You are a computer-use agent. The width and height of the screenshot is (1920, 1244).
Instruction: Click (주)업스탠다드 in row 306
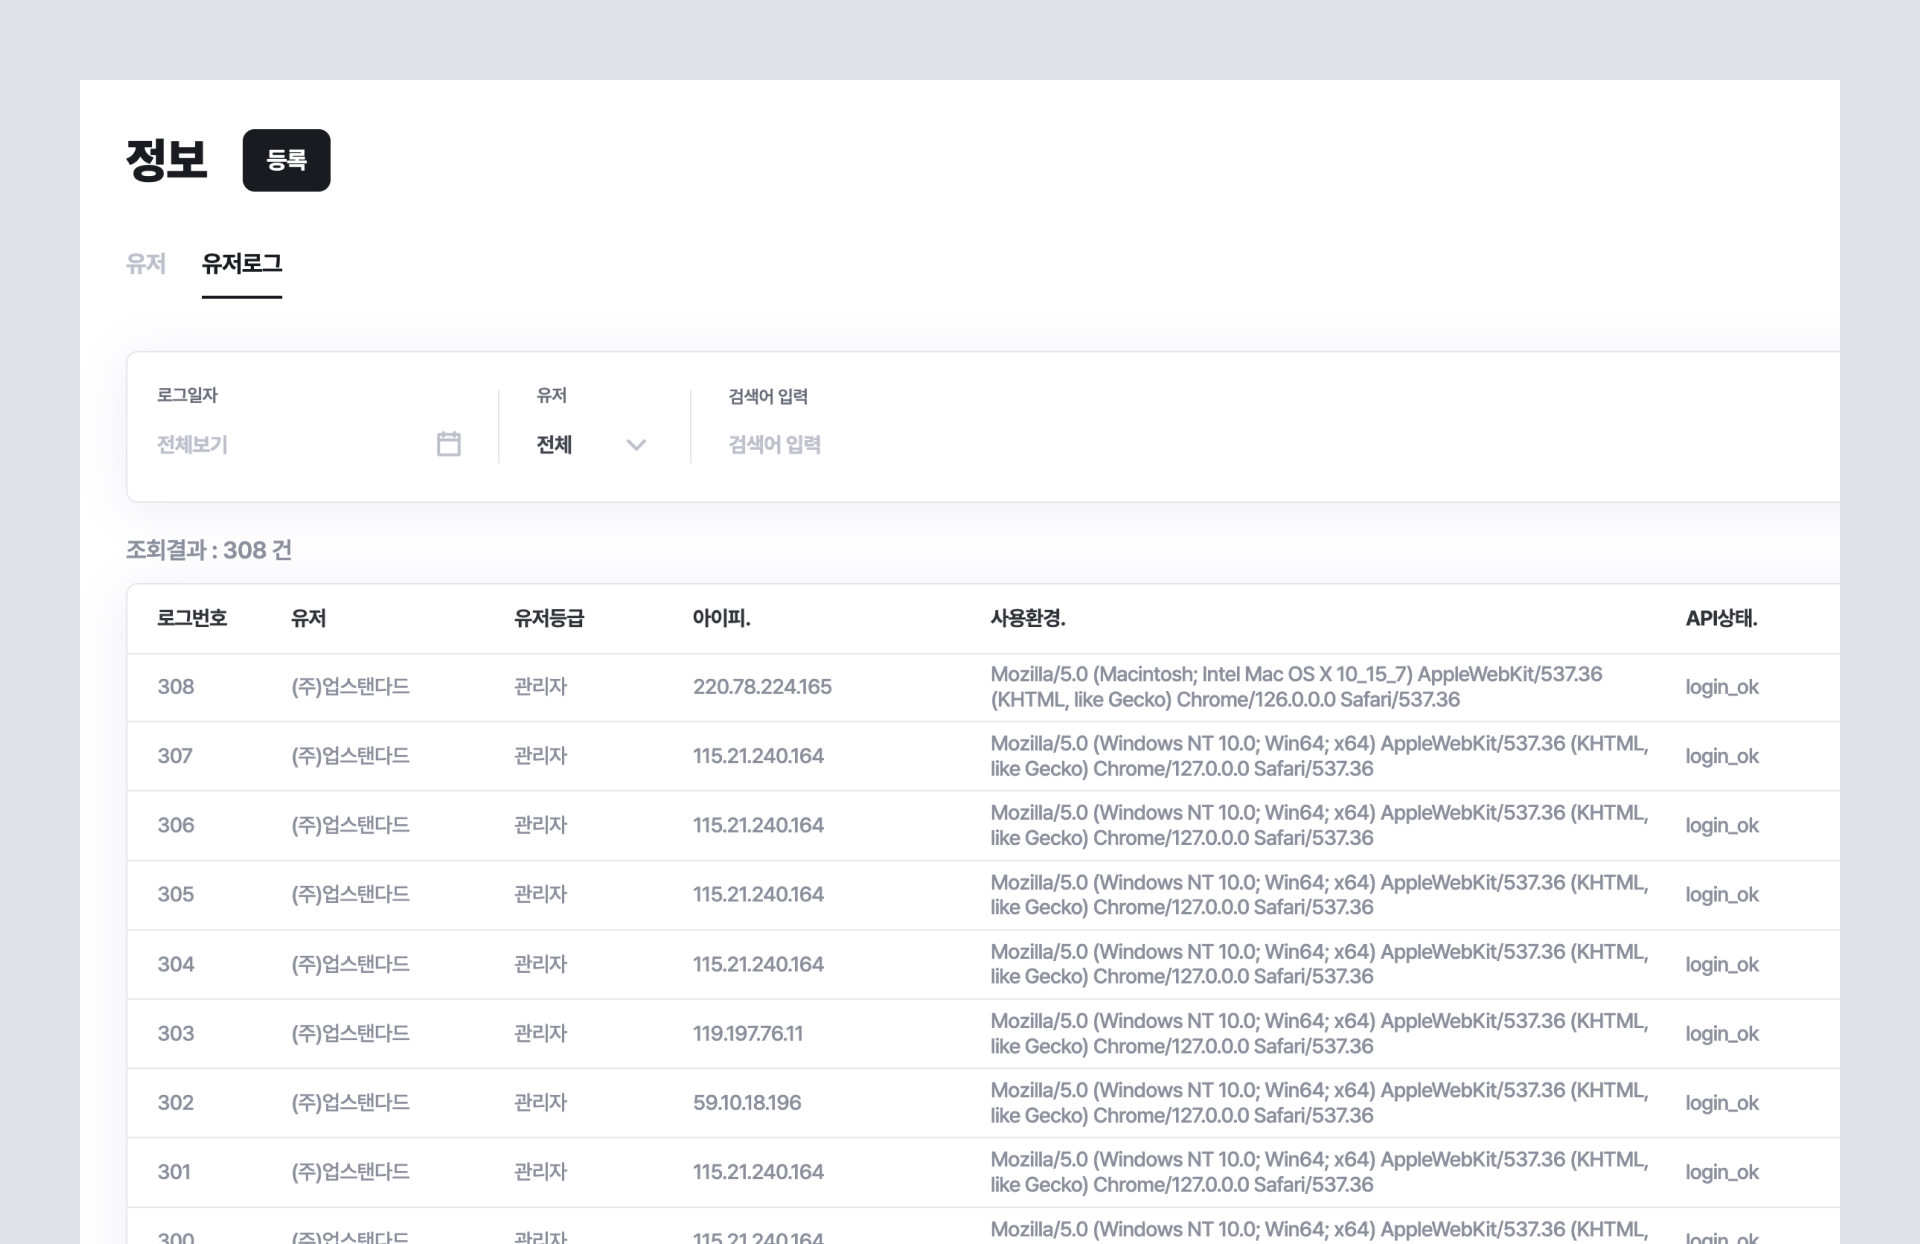coord(350,826)
